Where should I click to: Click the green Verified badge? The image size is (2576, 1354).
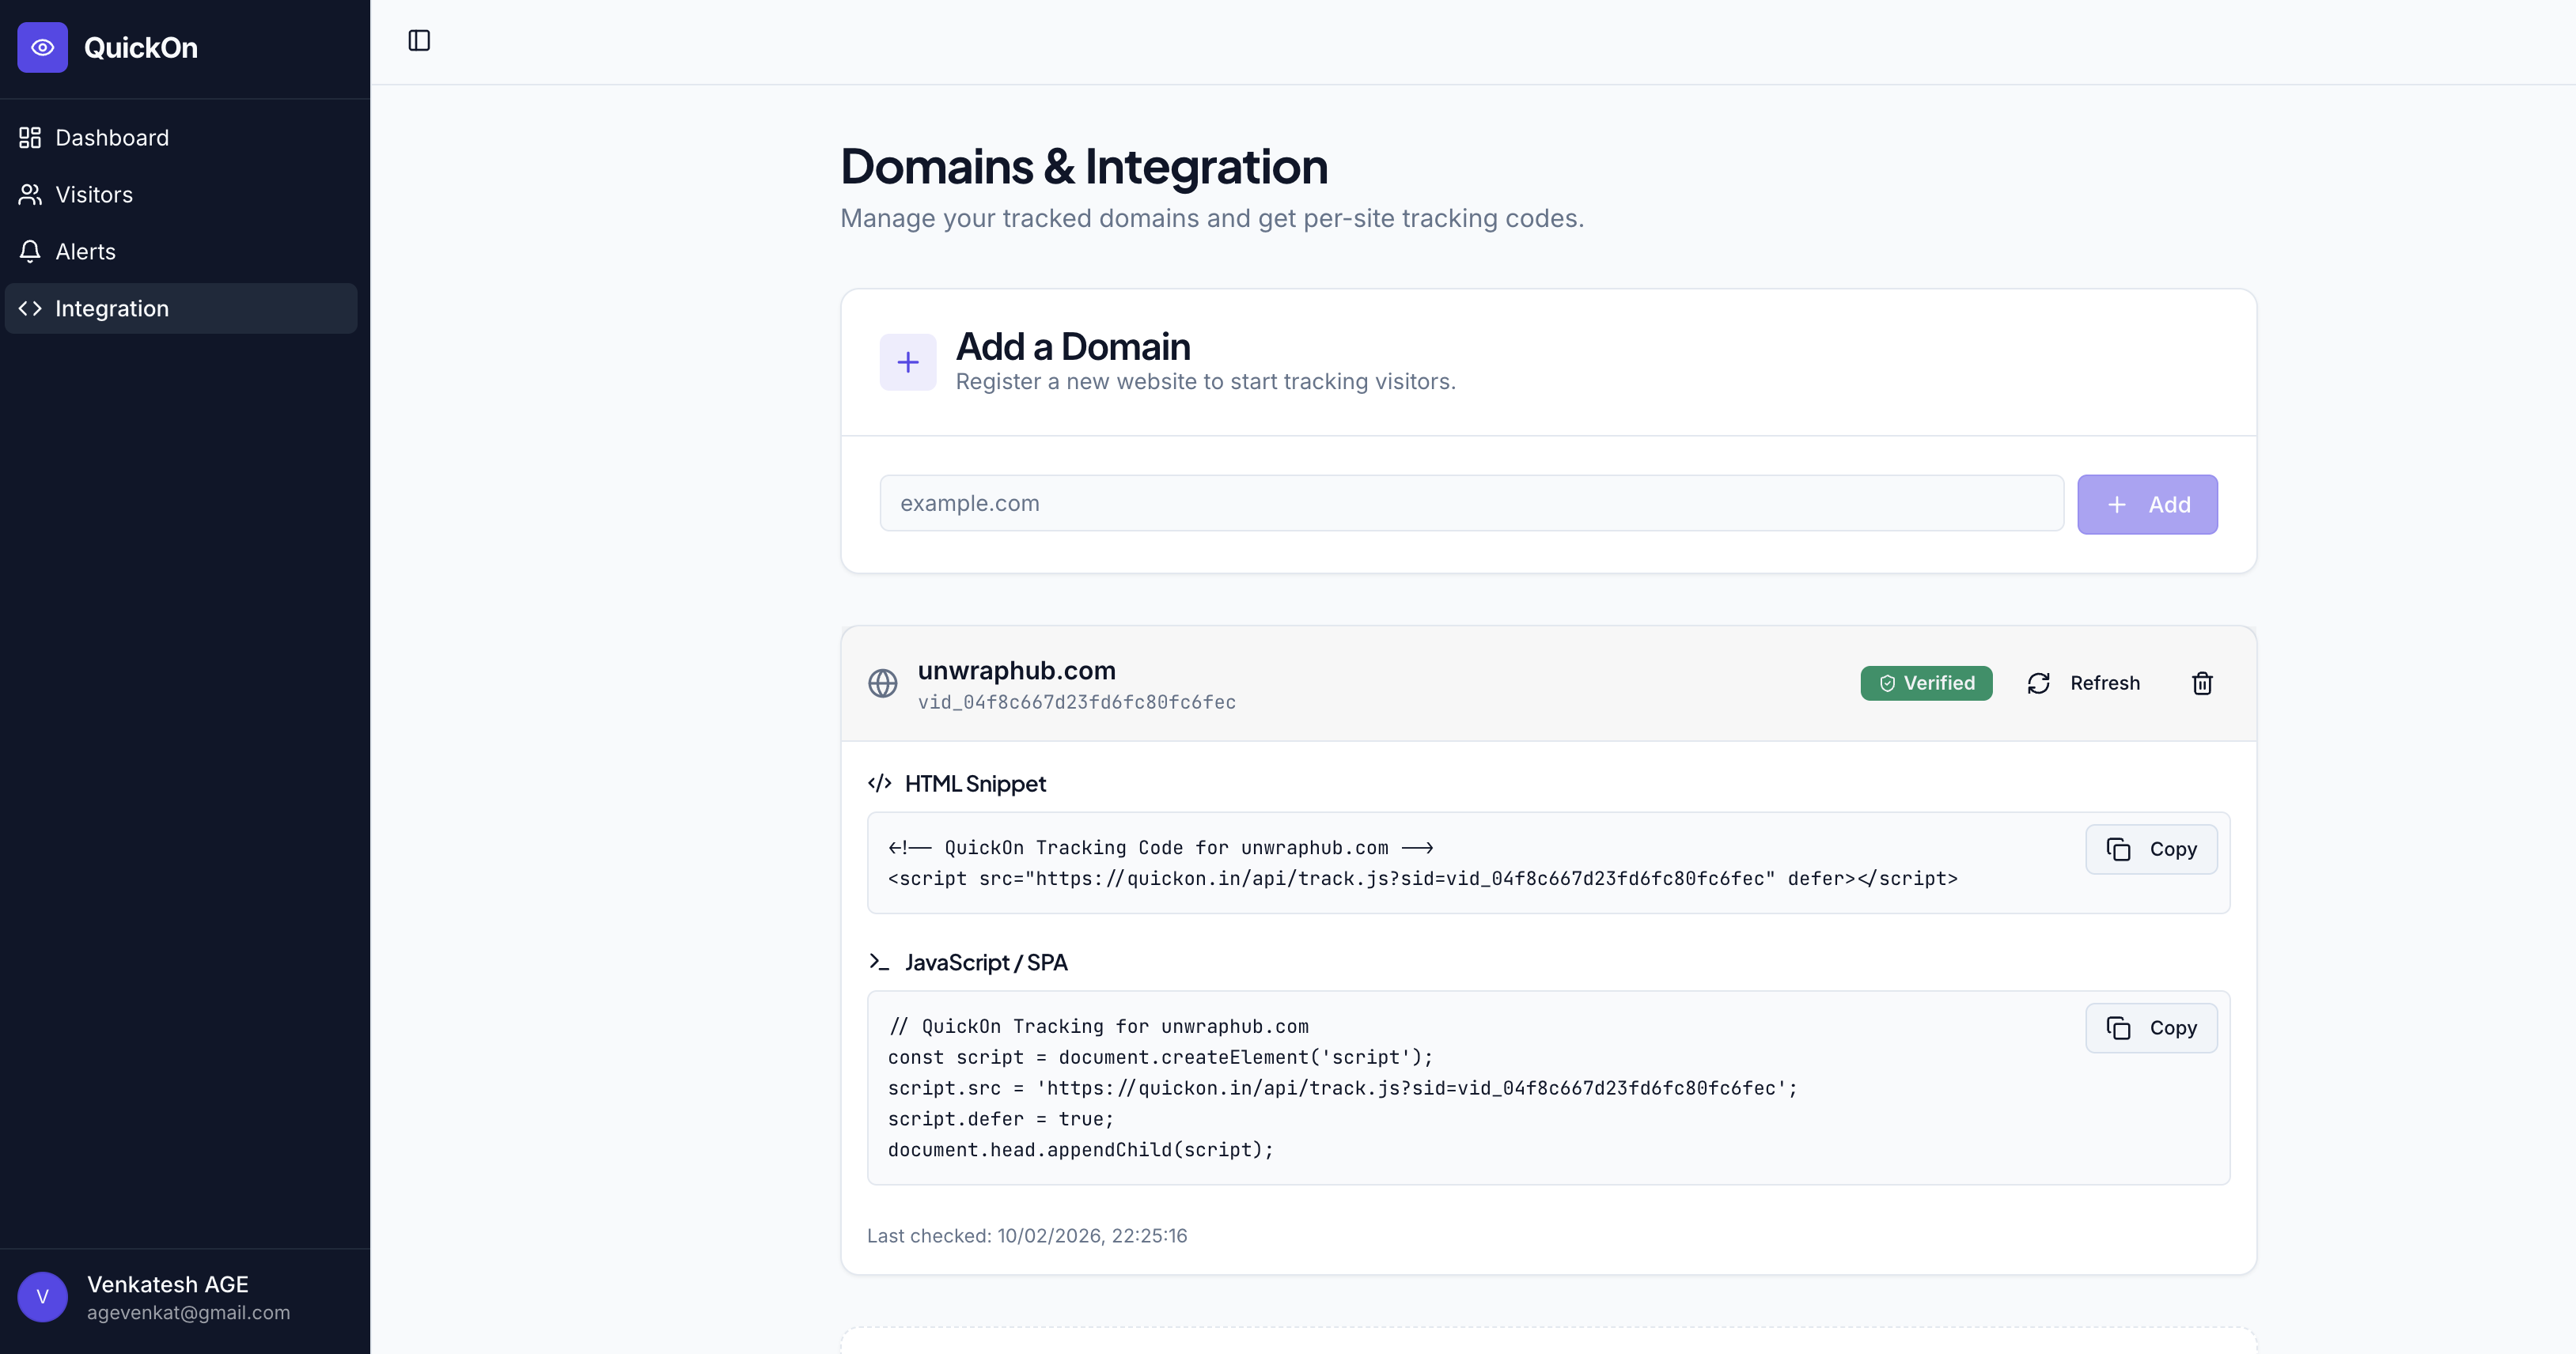point(1925,684)
